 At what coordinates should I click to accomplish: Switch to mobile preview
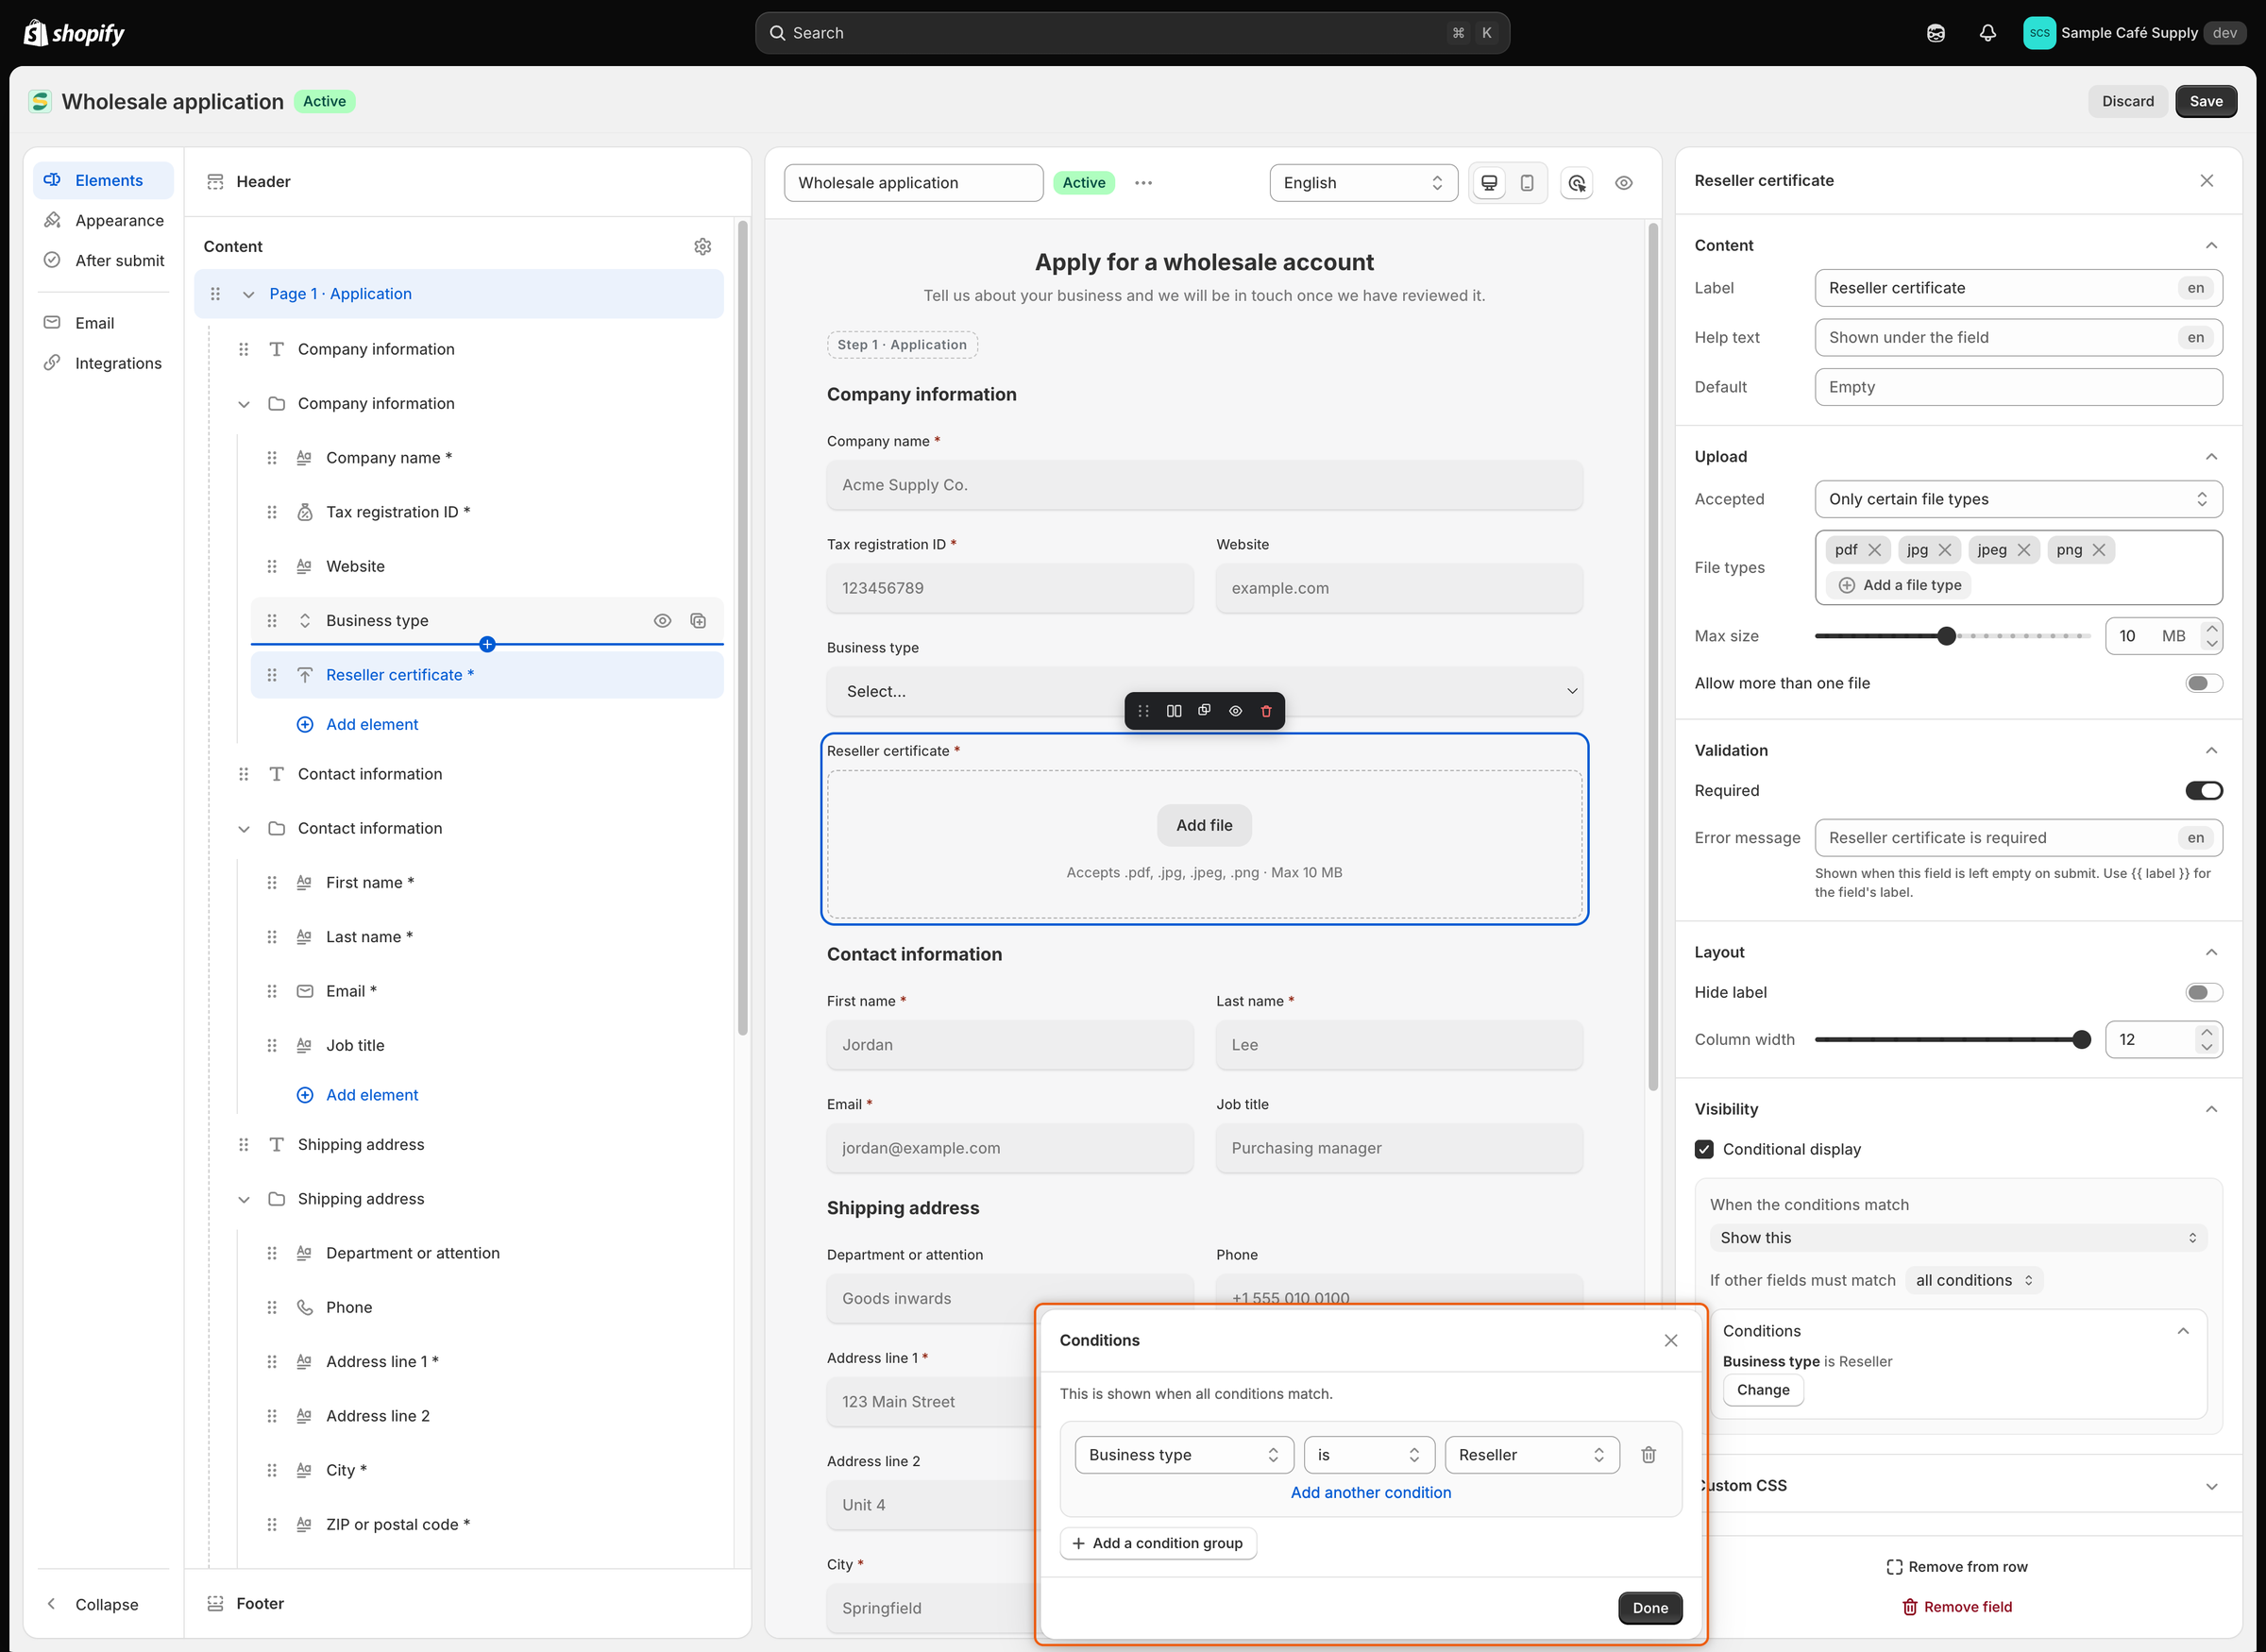[x=1526, y=183]
